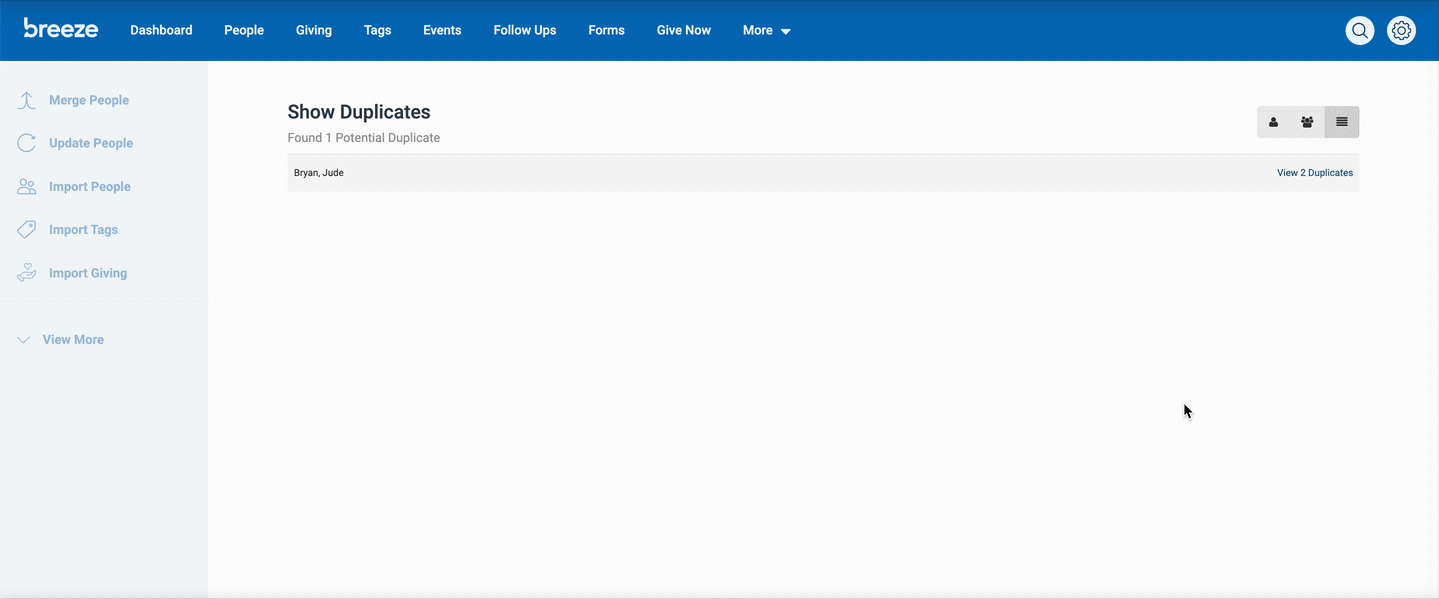Click the Import Tags tag icon
1439x599 pixels.
(x=27, y=230)
